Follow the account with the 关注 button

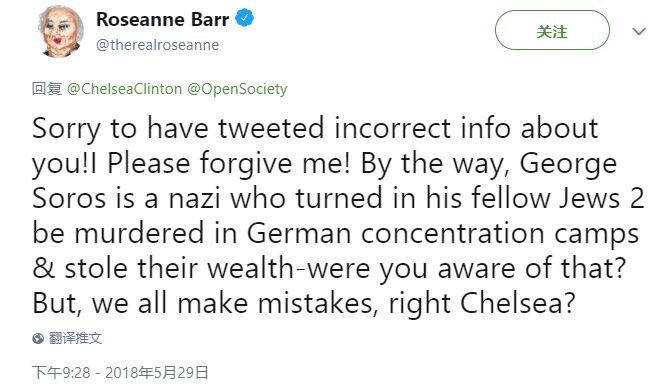pos(552,31)
